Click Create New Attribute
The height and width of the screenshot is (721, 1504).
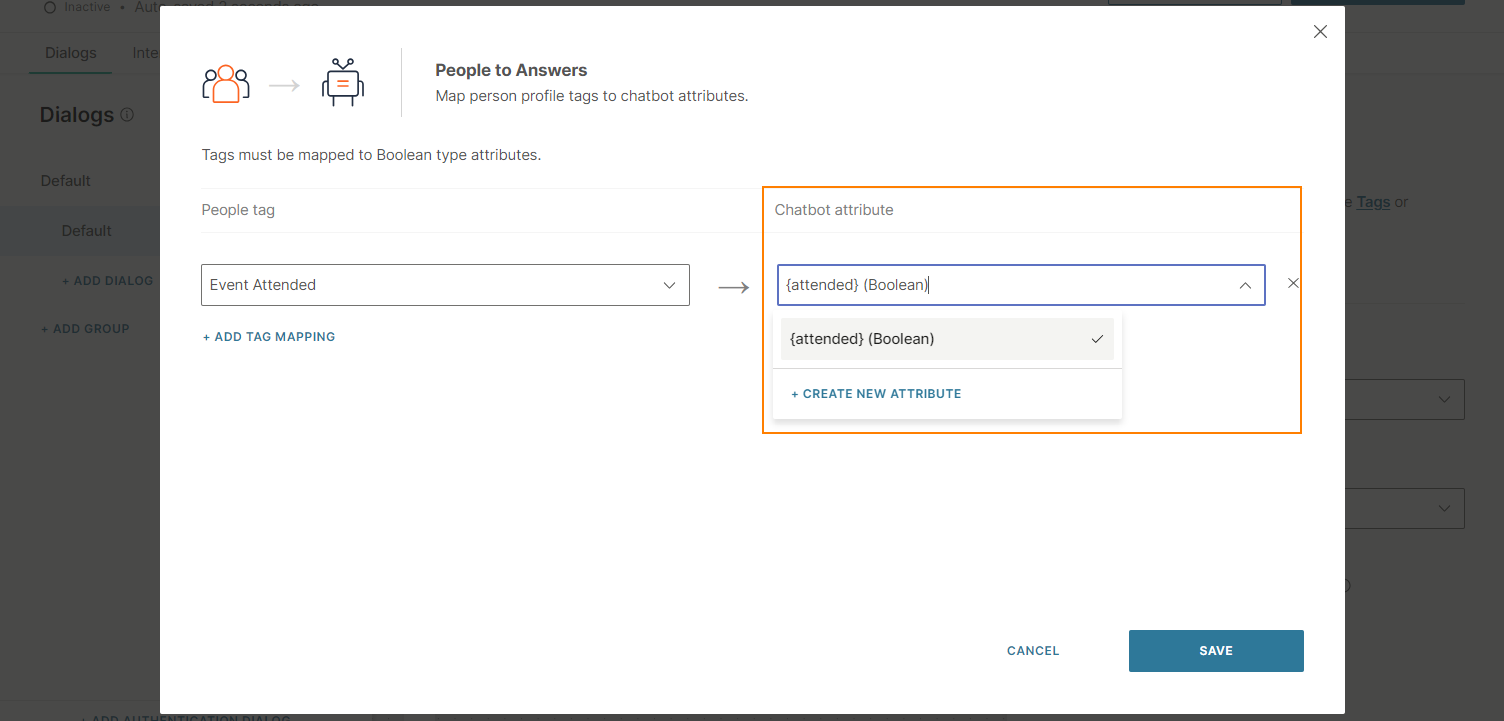click(x=876, y=394)
